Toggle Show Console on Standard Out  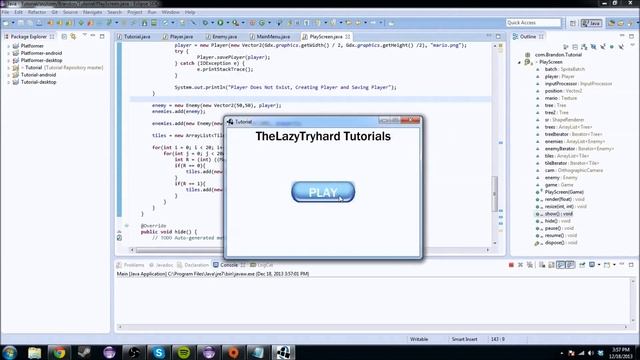coord(561,265)
